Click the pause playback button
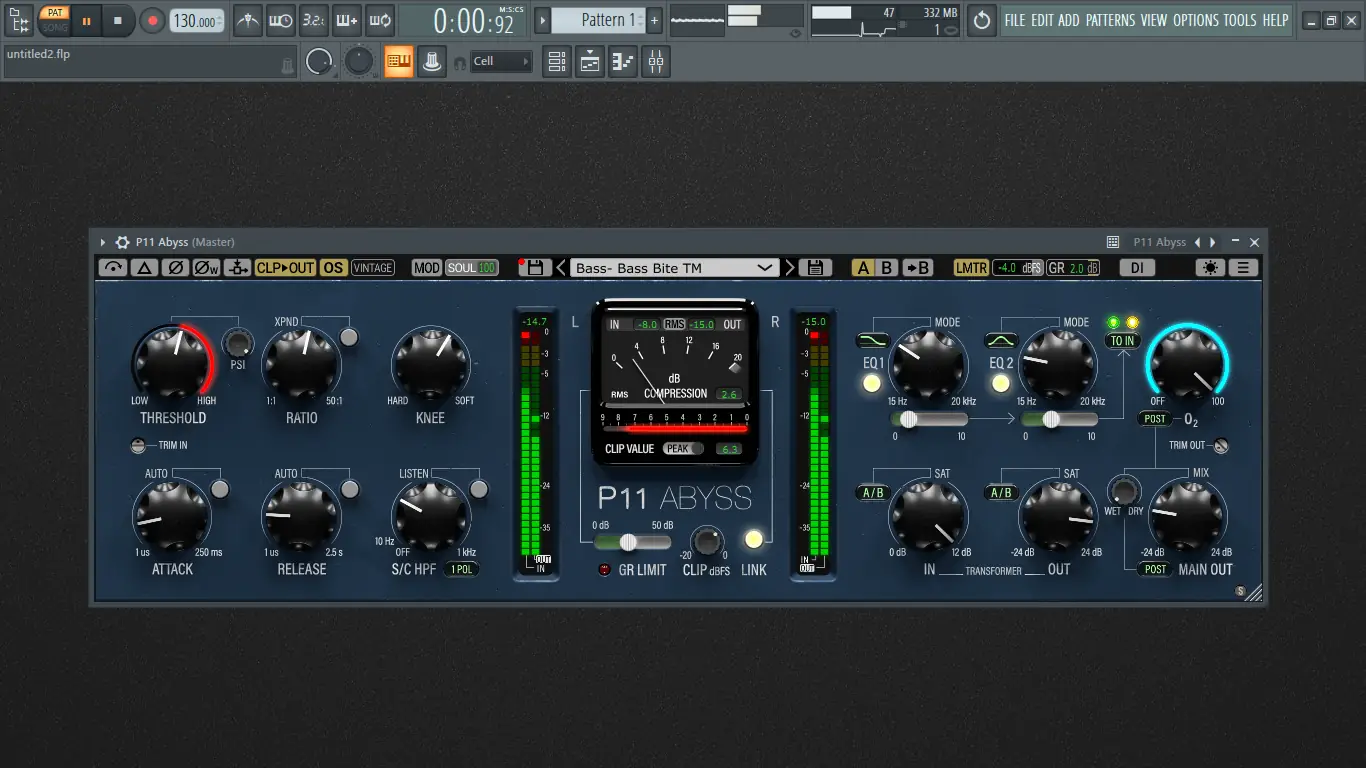The width and height of the screenshot is (1366, 768). pos(86,20)
